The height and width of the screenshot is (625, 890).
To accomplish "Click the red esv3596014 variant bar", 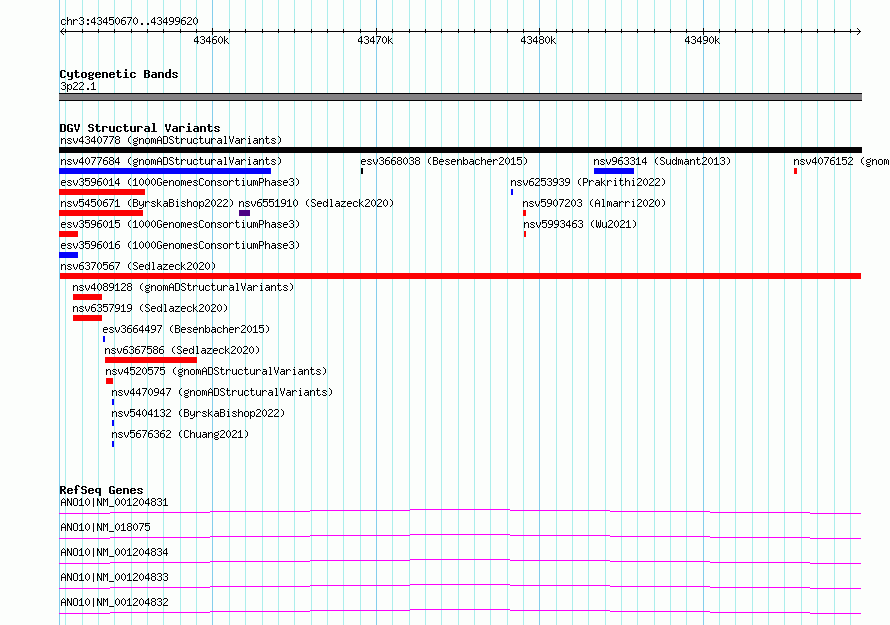I will click(102, 192).
